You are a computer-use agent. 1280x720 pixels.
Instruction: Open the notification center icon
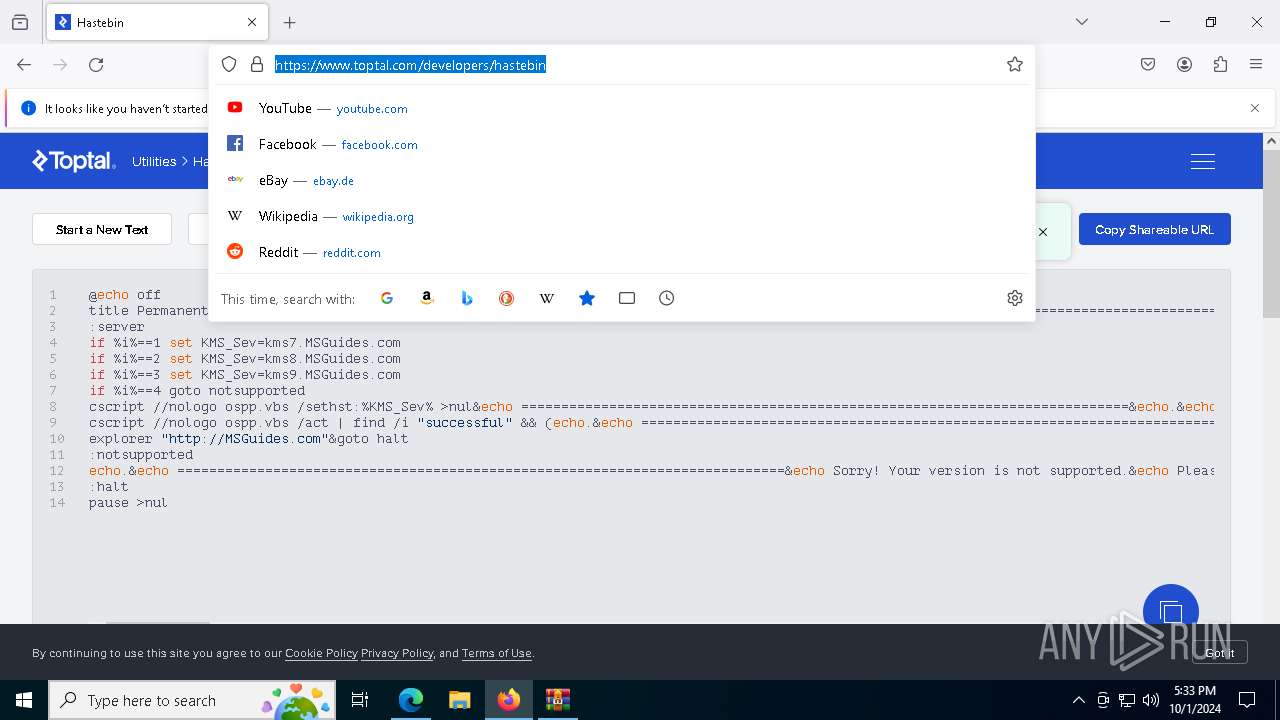(1247, 700)
